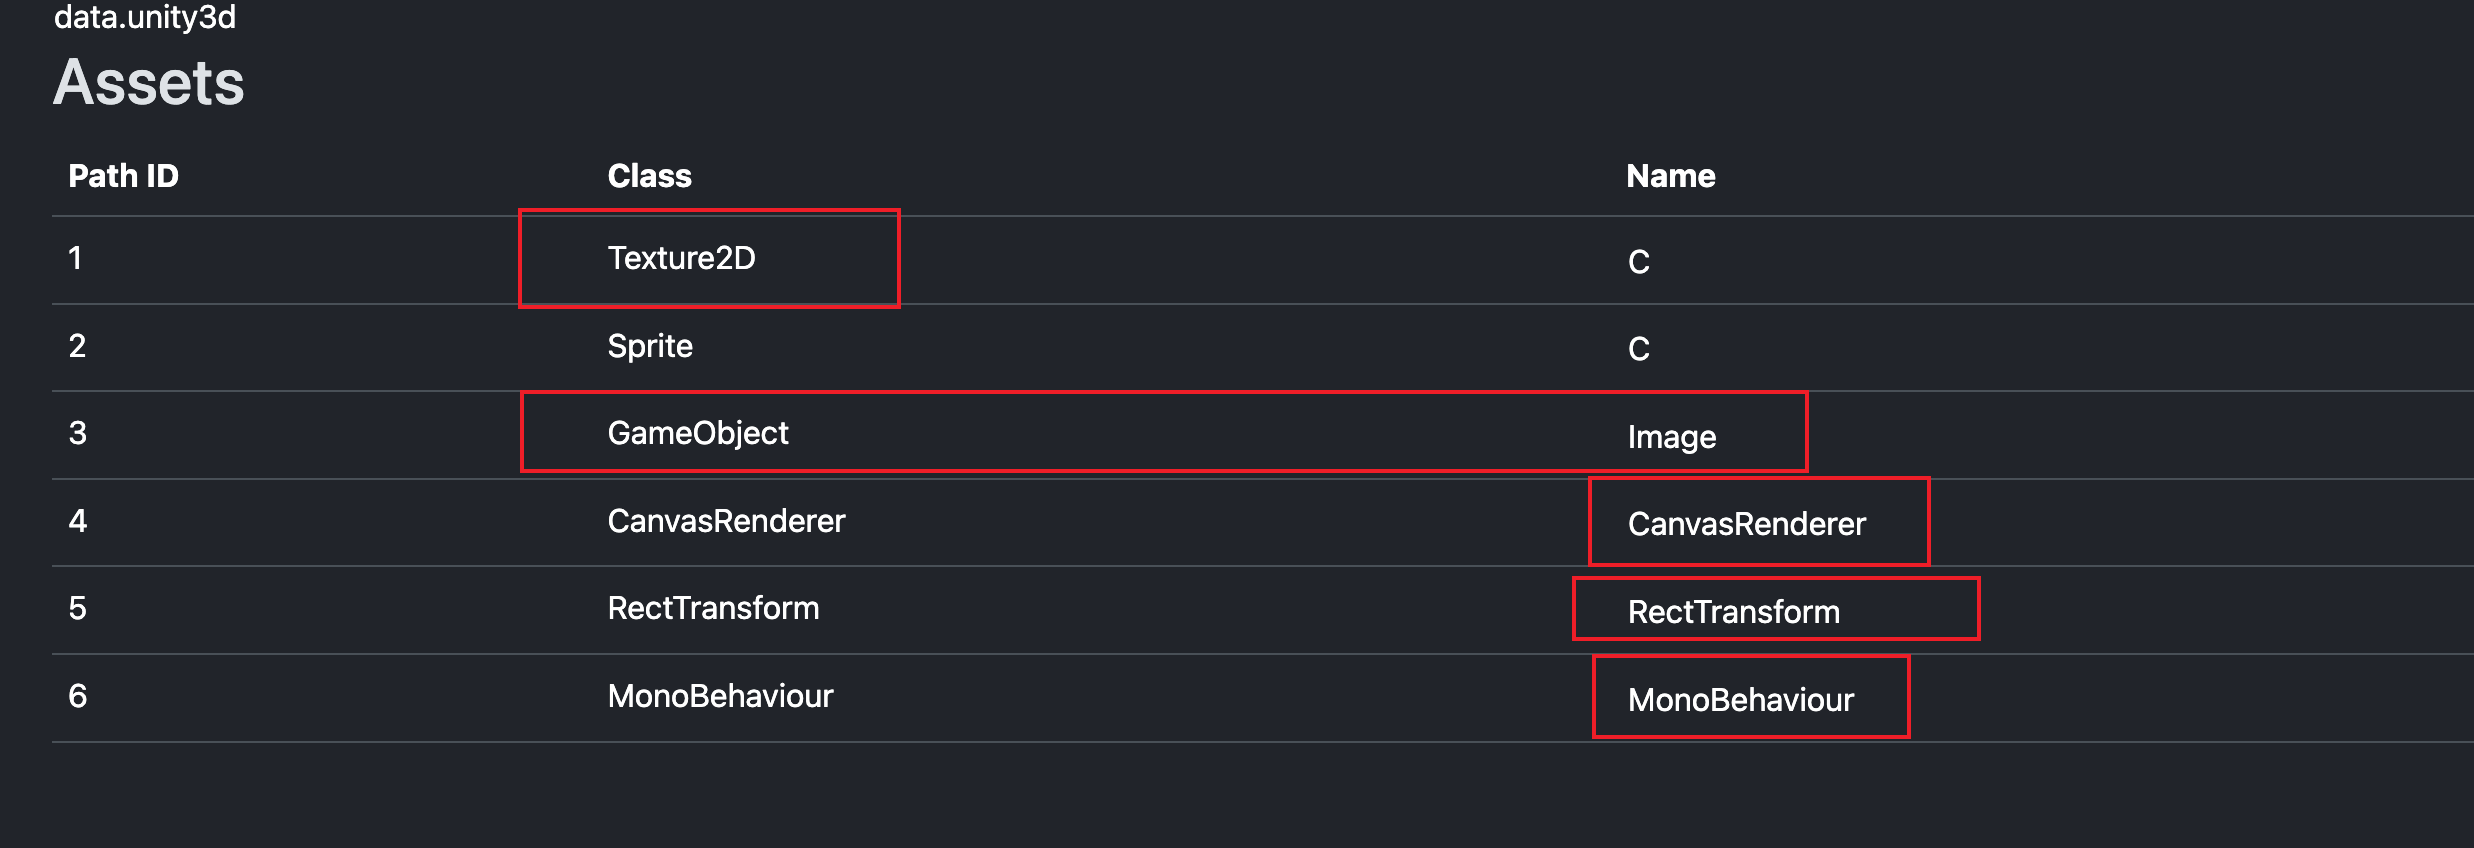Click the Name cell of the Texture2D row
Viewport: 2474px width, 848px height.
(1638, 262)
